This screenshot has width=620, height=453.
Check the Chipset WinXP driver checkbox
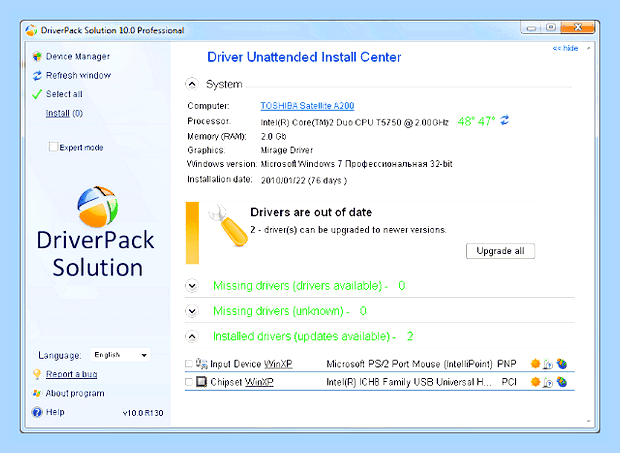(x=189, y=382)
